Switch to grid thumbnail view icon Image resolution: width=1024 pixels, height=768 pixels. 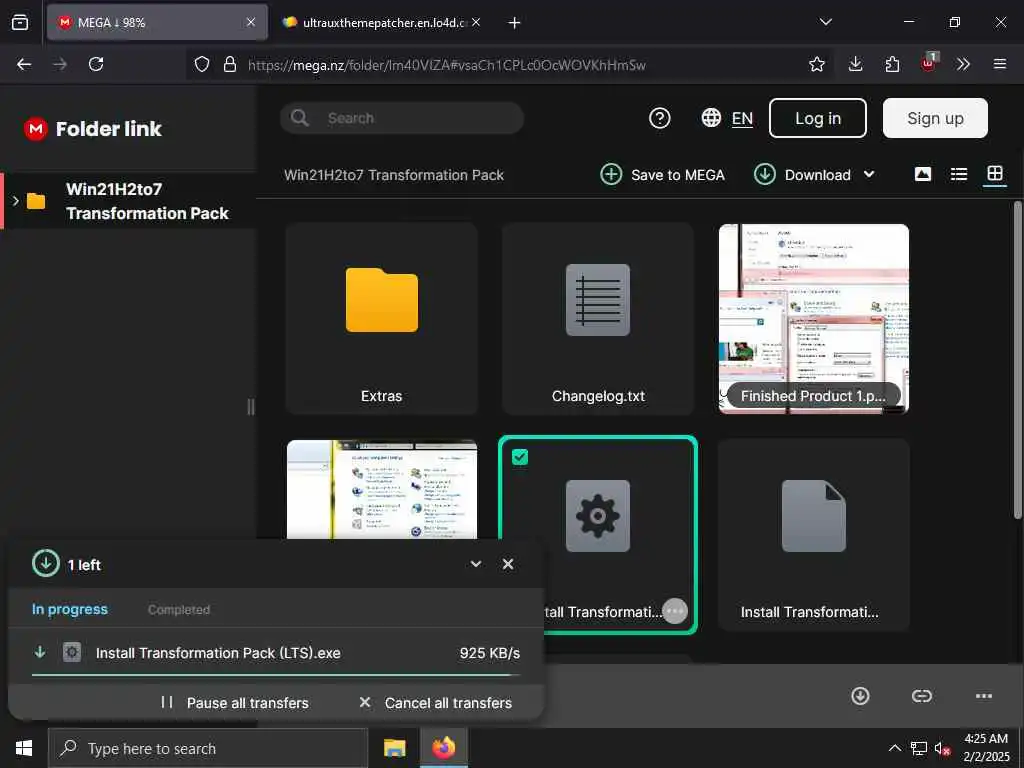click(995, 174)
